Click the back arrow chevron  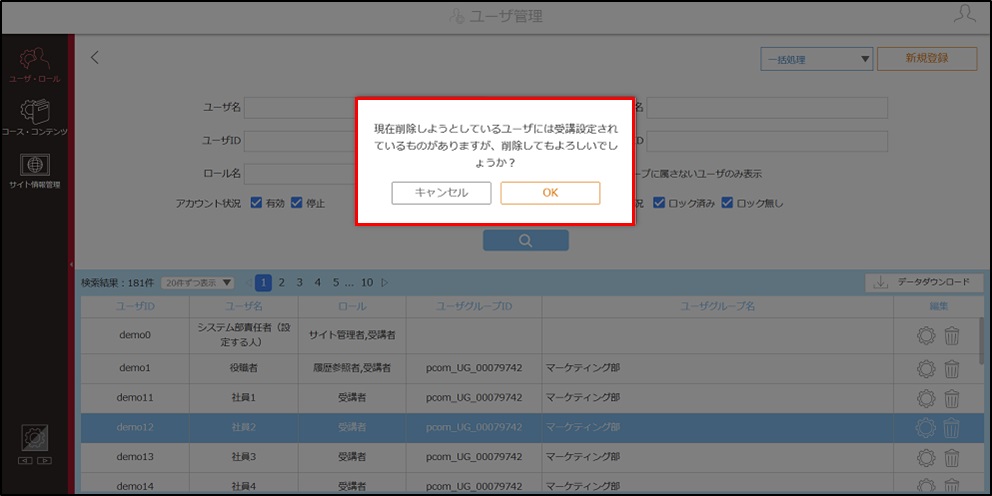coord(95,58)
